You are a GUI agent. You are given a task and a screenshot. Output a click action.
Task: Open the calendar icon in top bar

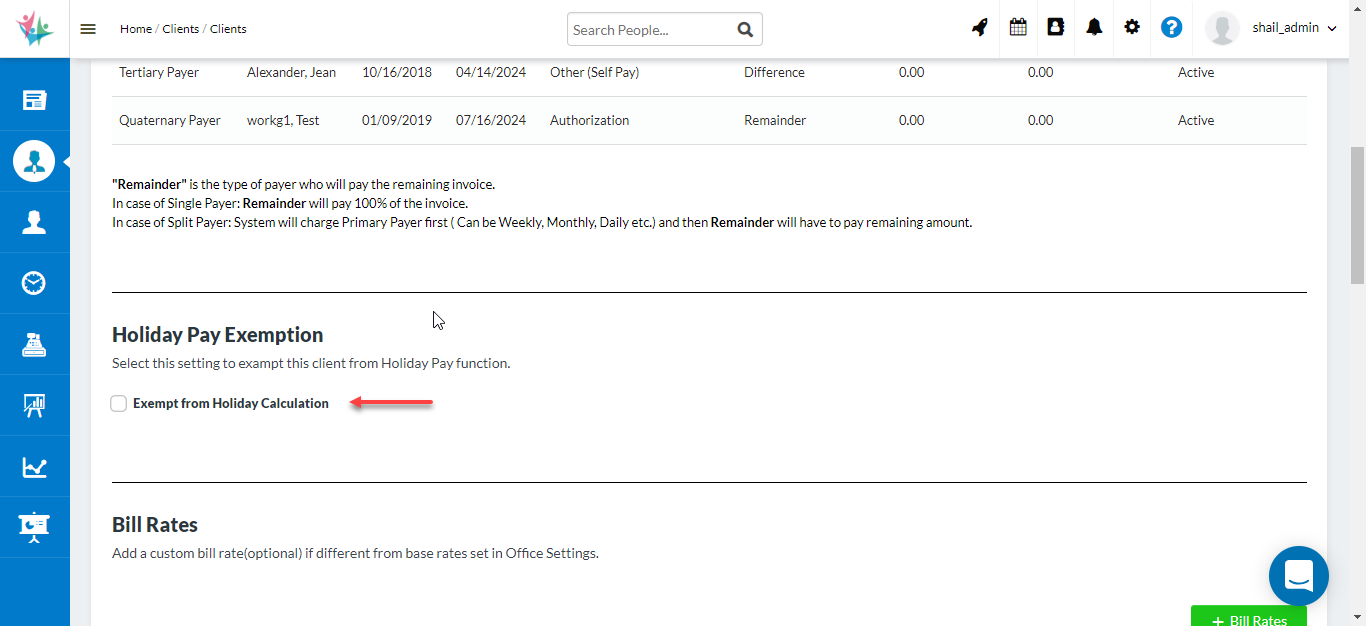tap(1018, 28)
